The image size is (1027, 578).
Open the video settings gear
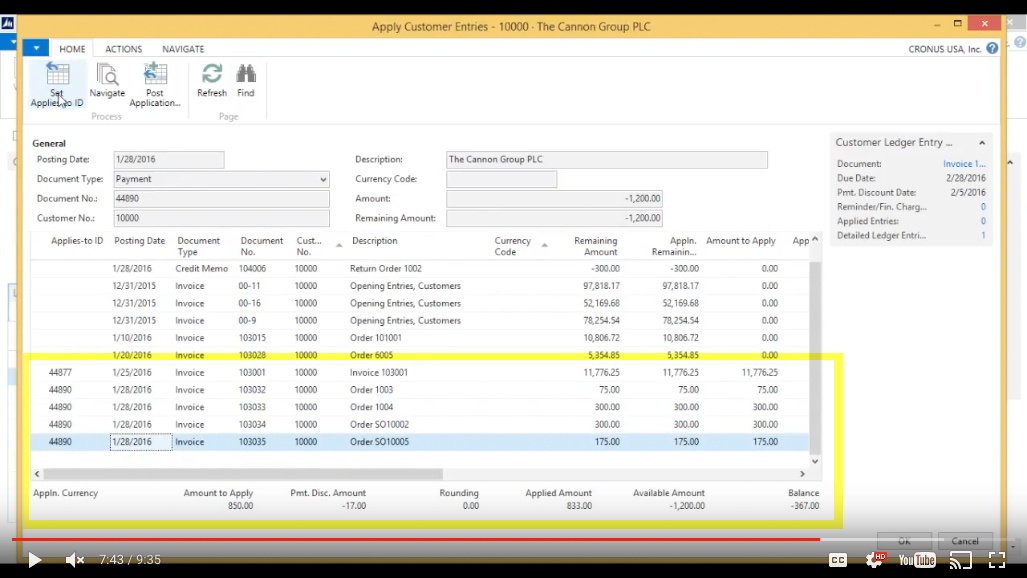(874, 560)
